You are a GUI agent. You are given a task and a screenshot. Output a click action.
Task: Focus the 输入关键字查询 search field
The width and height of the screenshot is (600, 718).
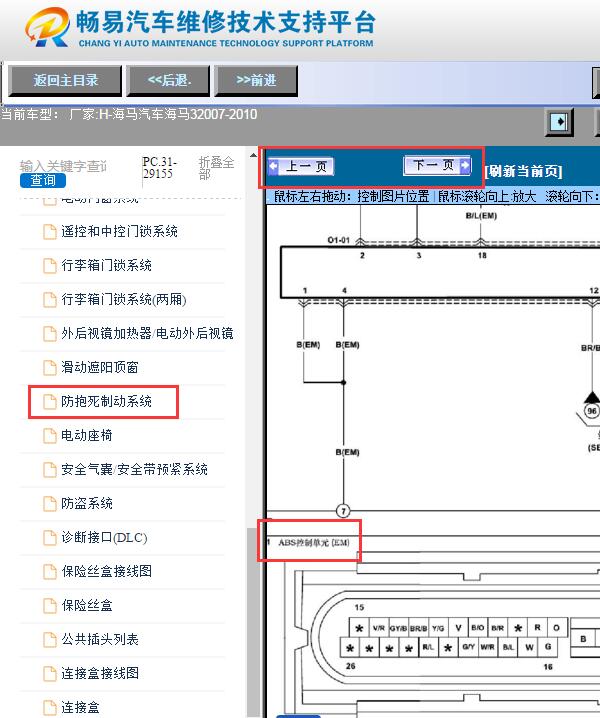[x=63, y=166]
